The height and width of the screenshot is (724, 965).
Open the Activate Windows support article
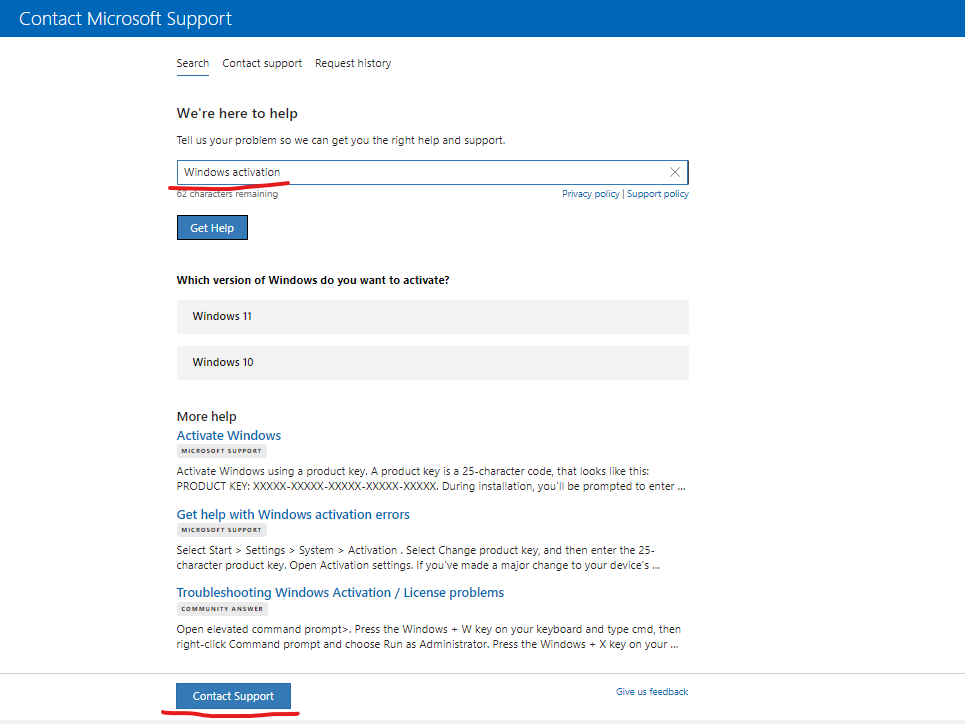(x=228, y=435)
